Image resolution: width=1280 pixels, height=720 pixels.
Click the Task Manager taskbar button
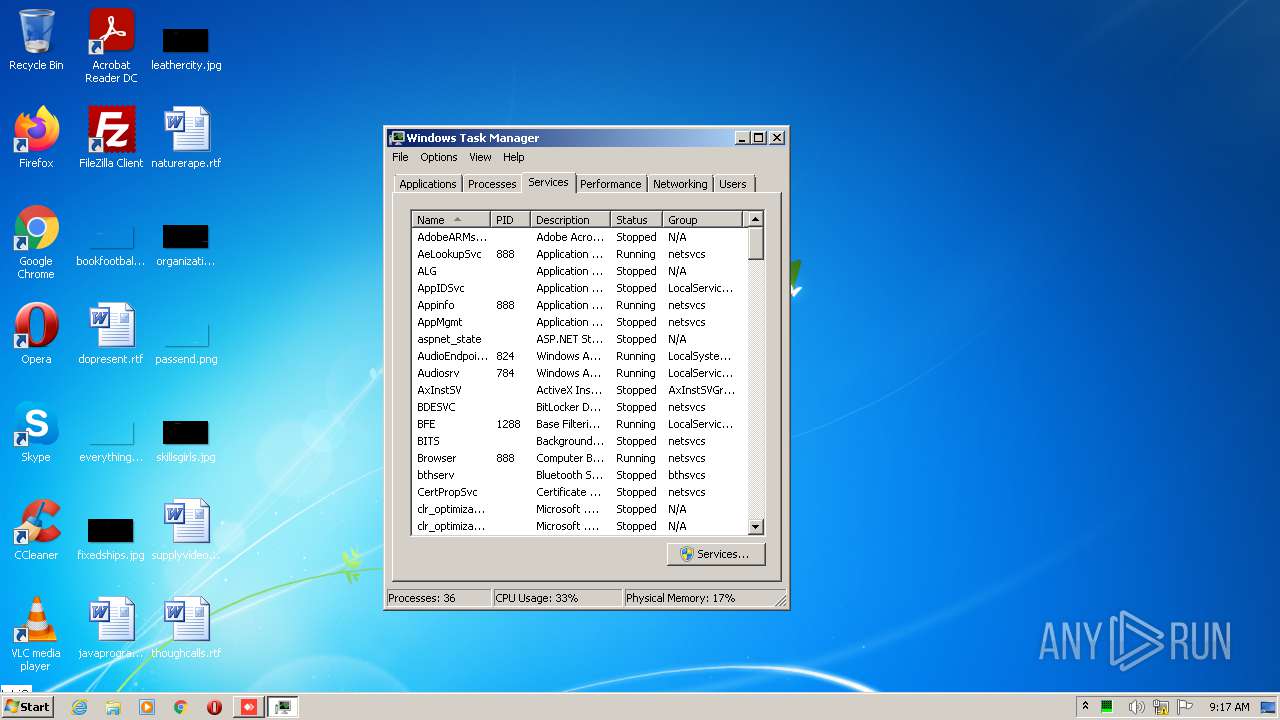[x=283, y=707]
